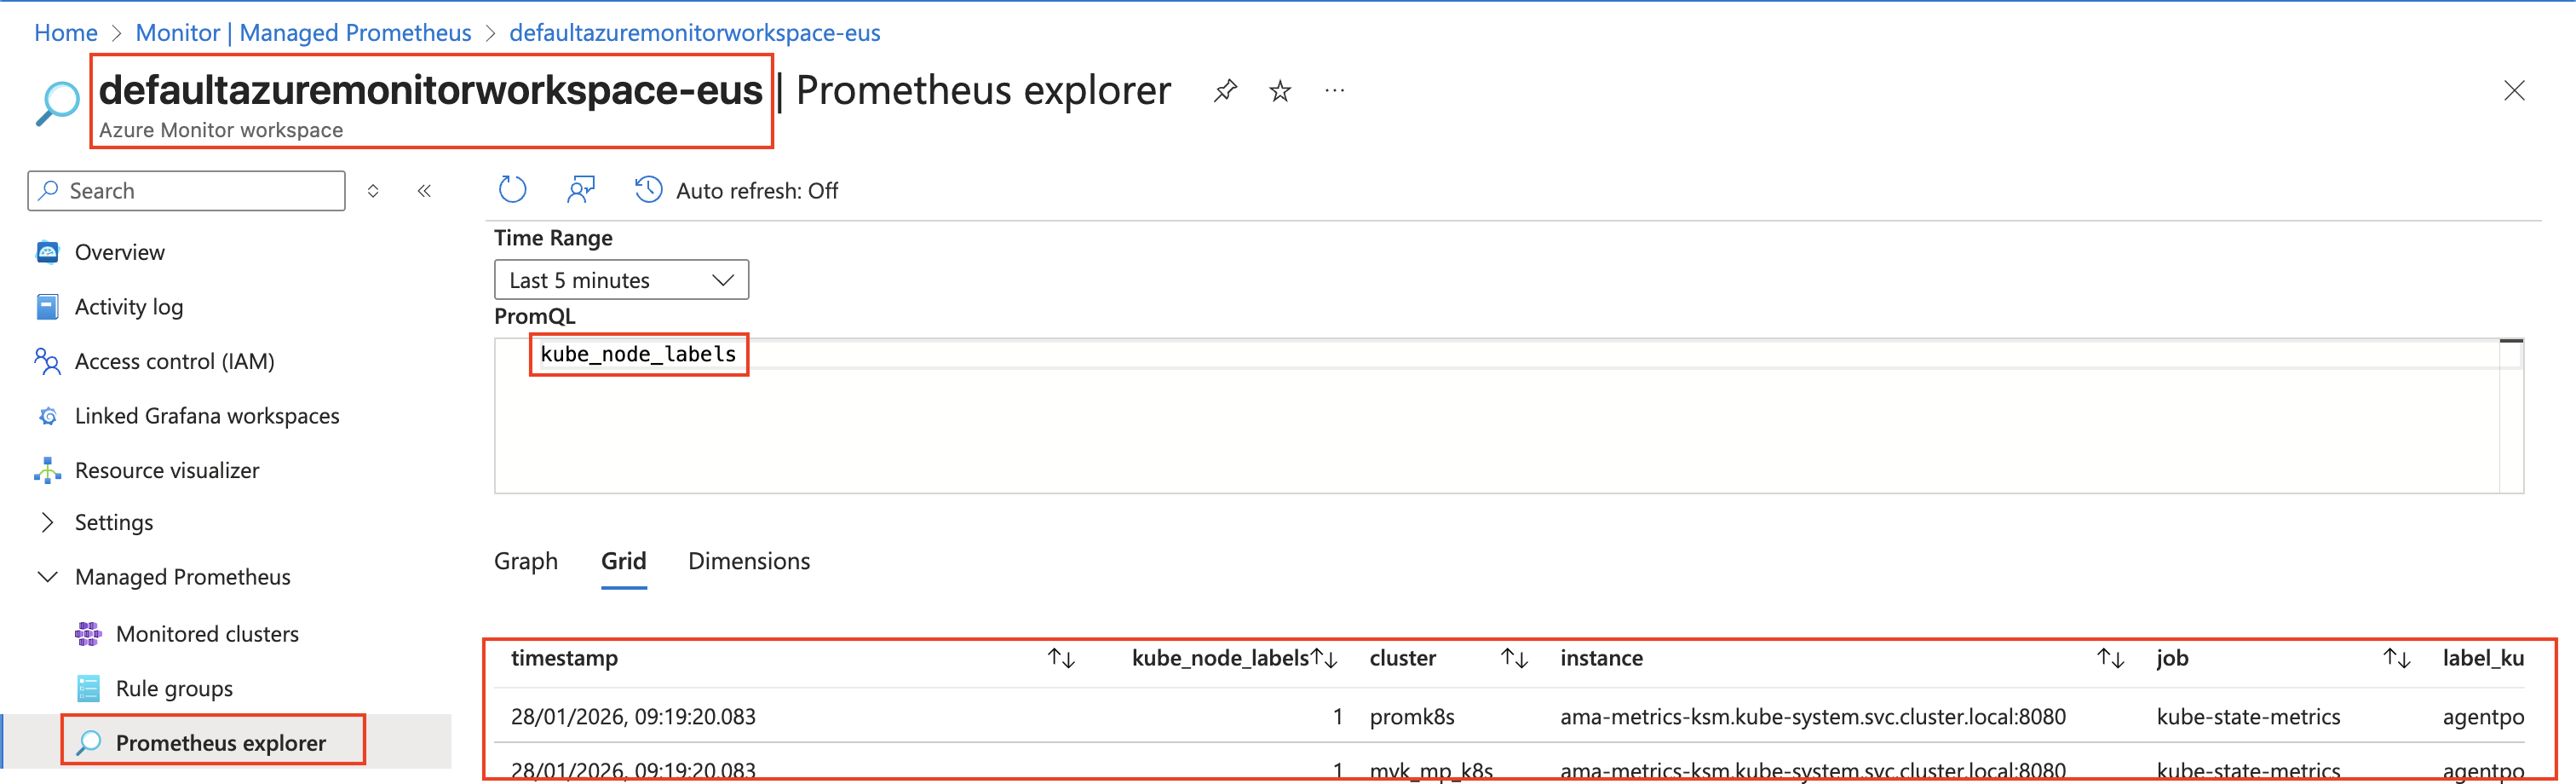Click the timestamp column header
This screenshot has height=784, width=2576.
pos(564,658)
